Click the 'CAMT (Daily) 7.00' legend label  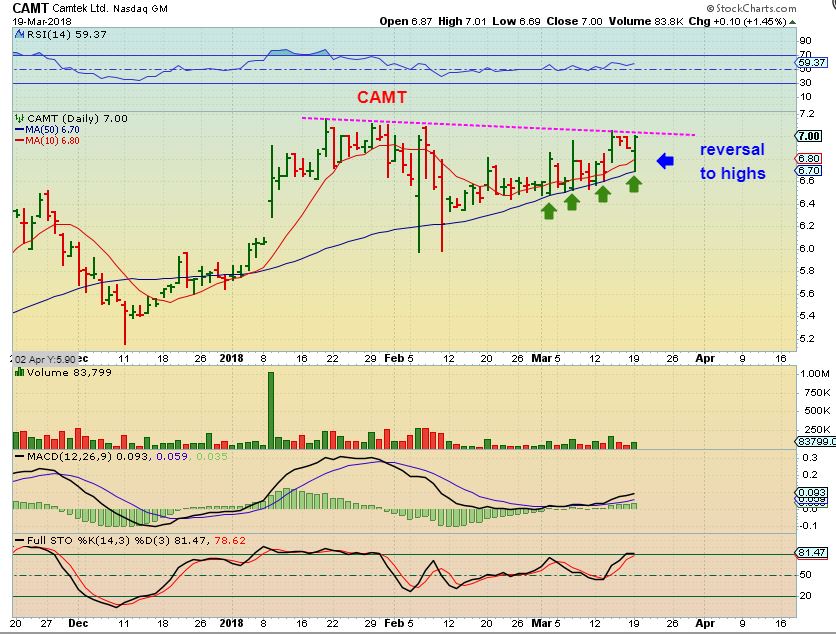pos(77,118)
